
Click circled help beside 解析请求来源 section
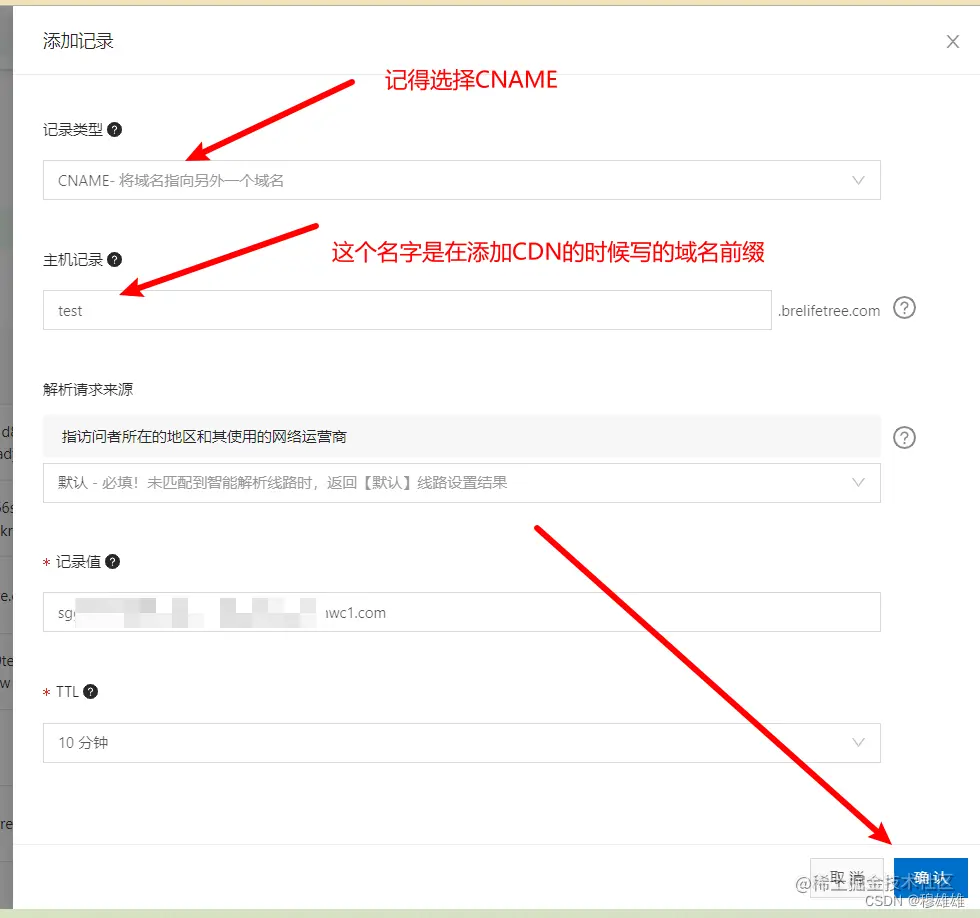[904, 437]
